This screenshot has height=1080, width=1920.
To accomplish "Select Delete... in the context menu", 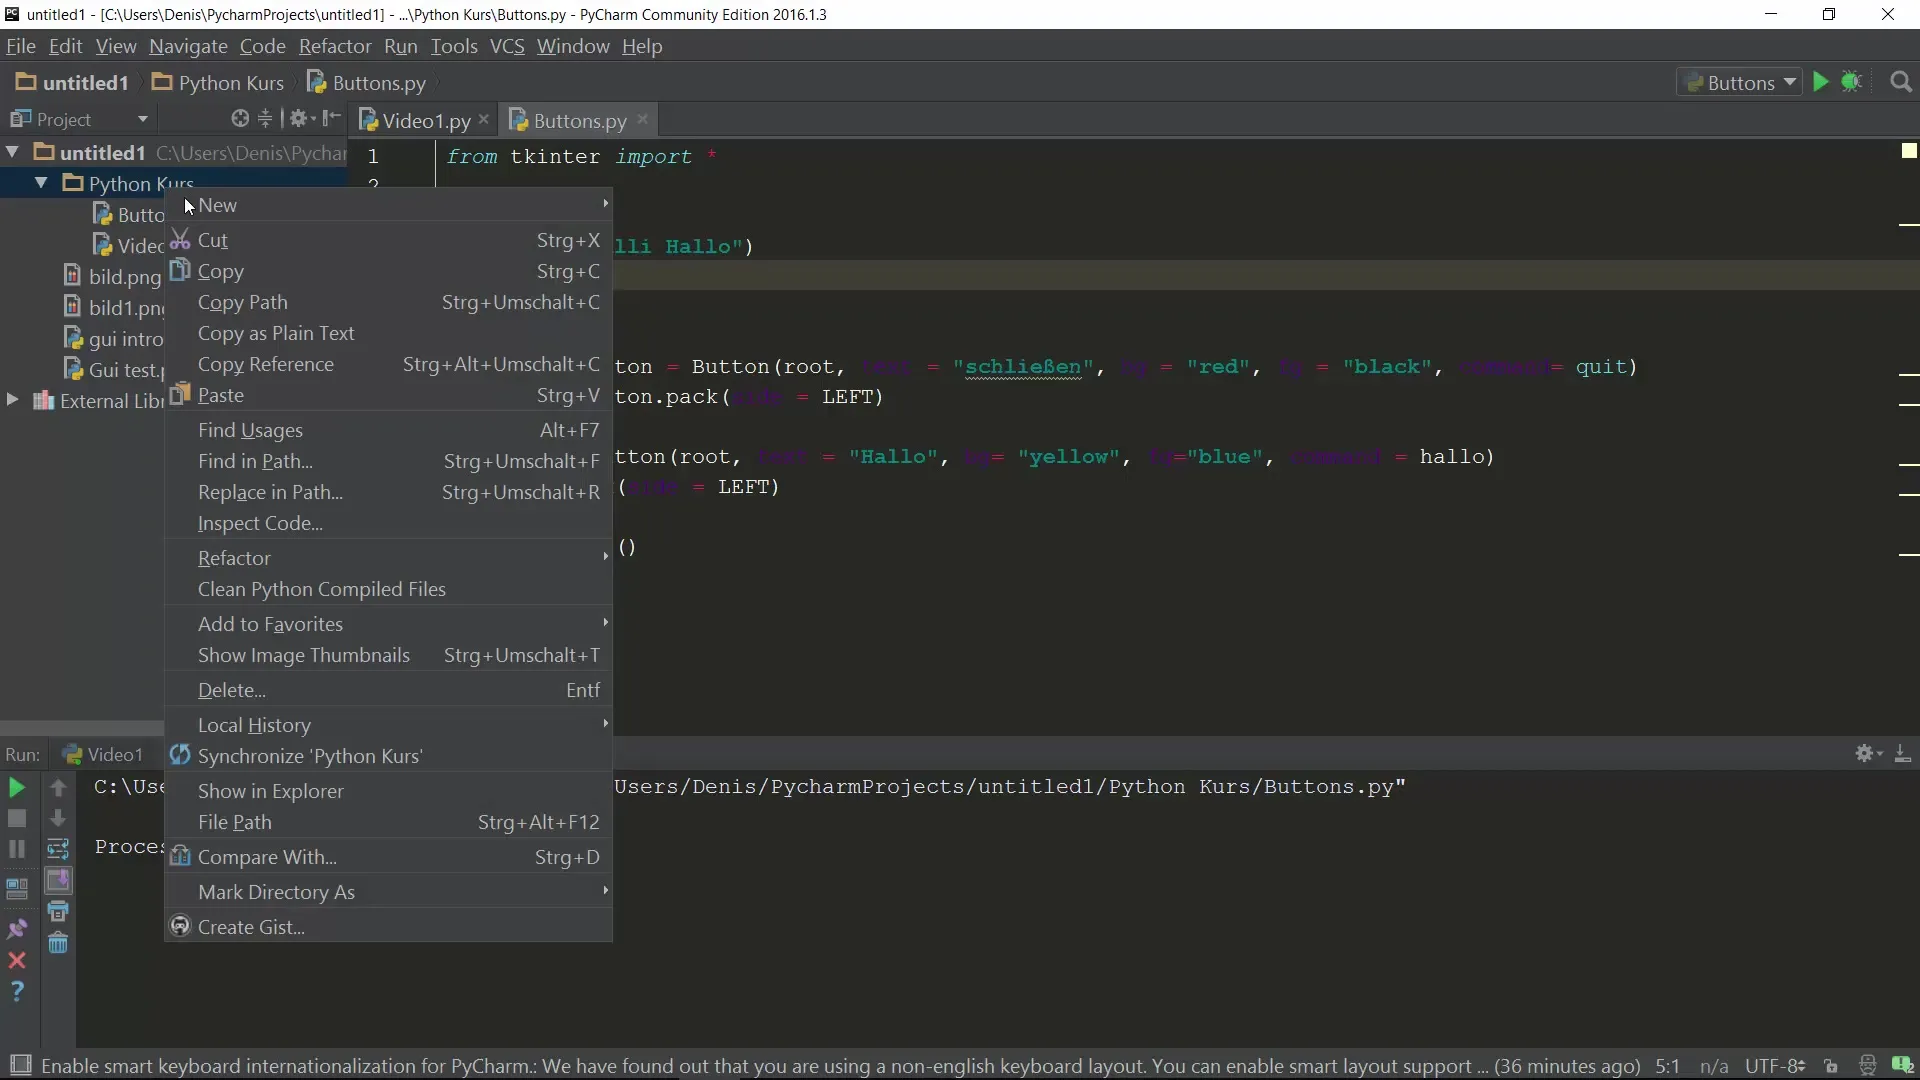I will (x=388, y=690).
